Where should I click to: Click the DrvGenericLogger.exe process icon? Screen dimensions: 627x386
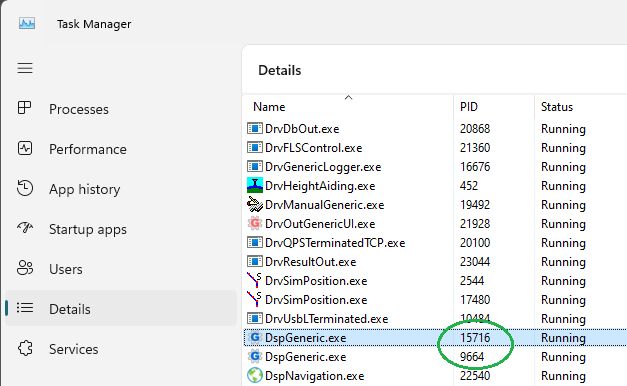[255, 166]
